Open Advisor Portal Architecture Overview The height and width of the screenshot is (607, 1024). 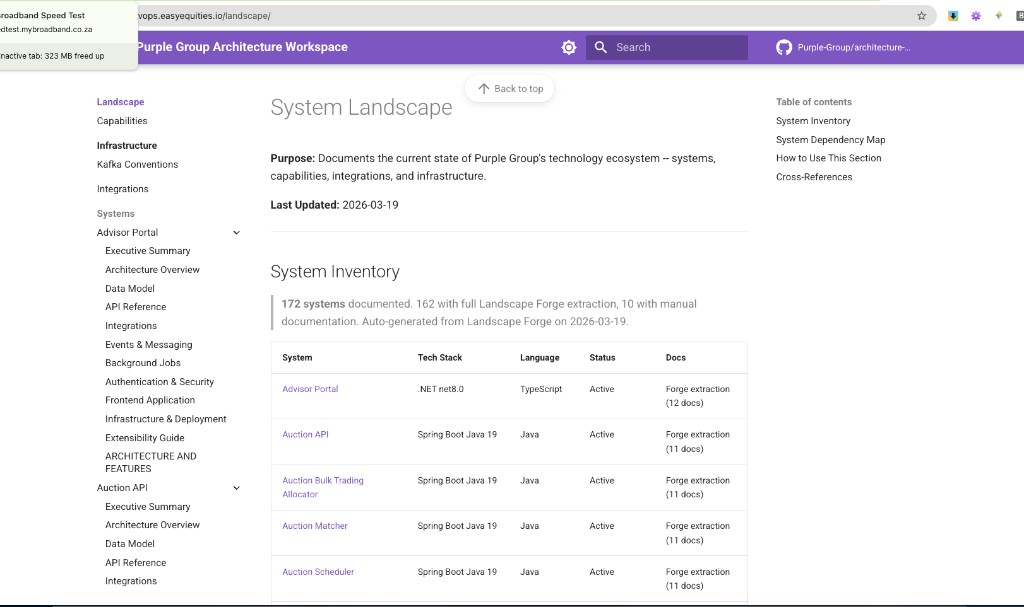click(x=152, y=270)
